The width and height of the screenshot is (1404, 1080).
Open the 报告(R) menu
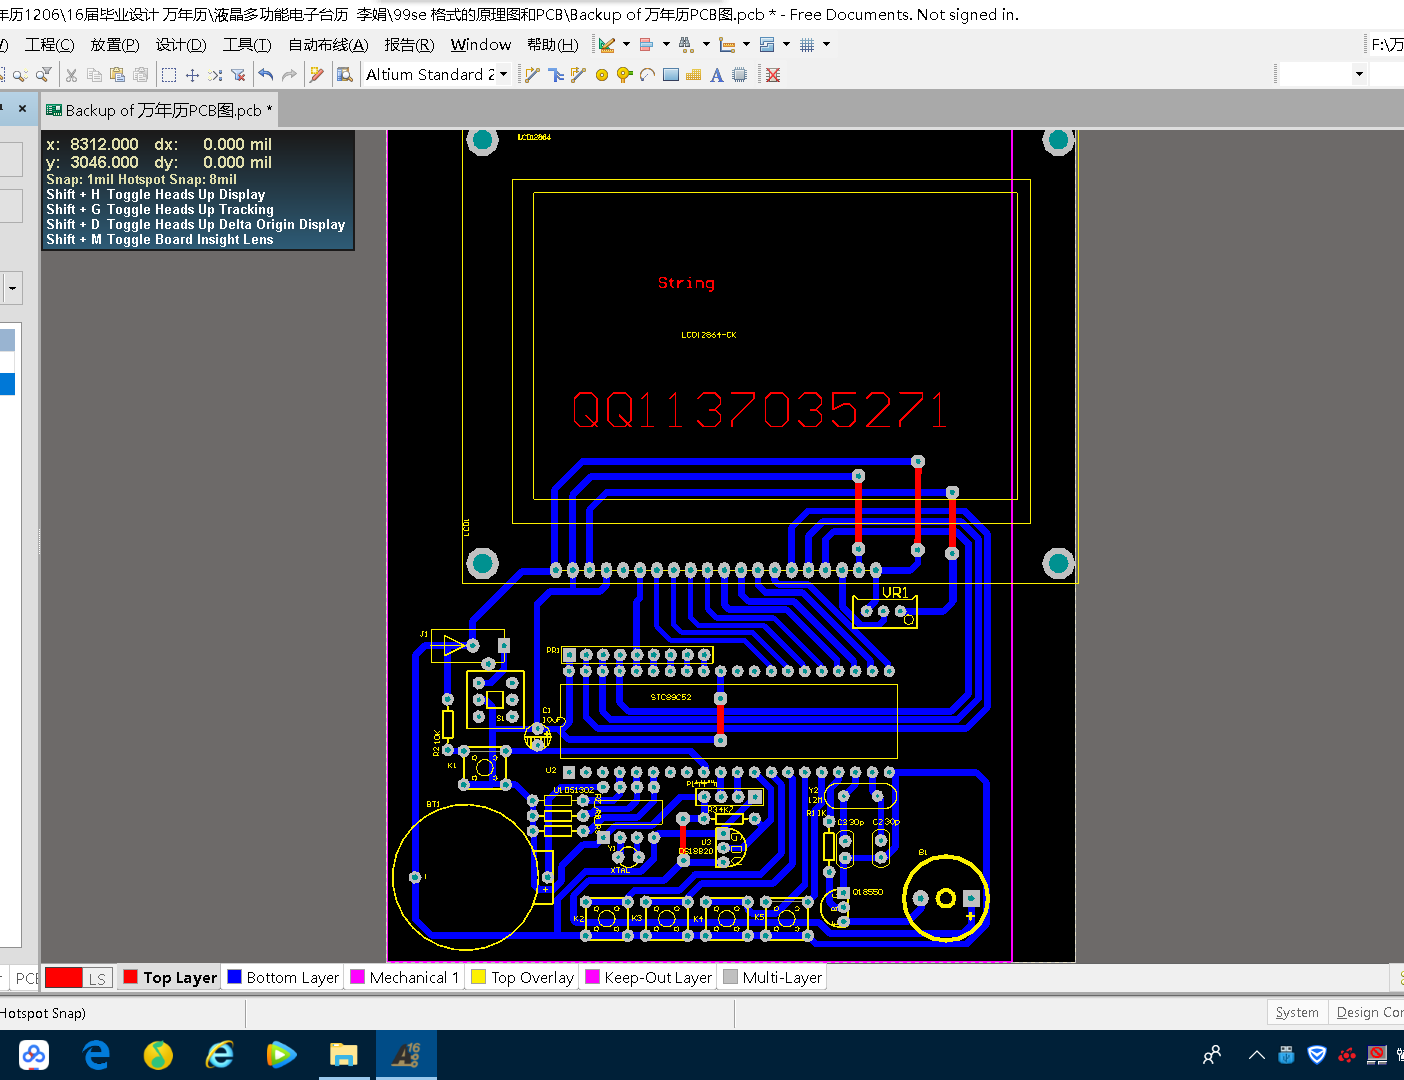pos(409,45)
